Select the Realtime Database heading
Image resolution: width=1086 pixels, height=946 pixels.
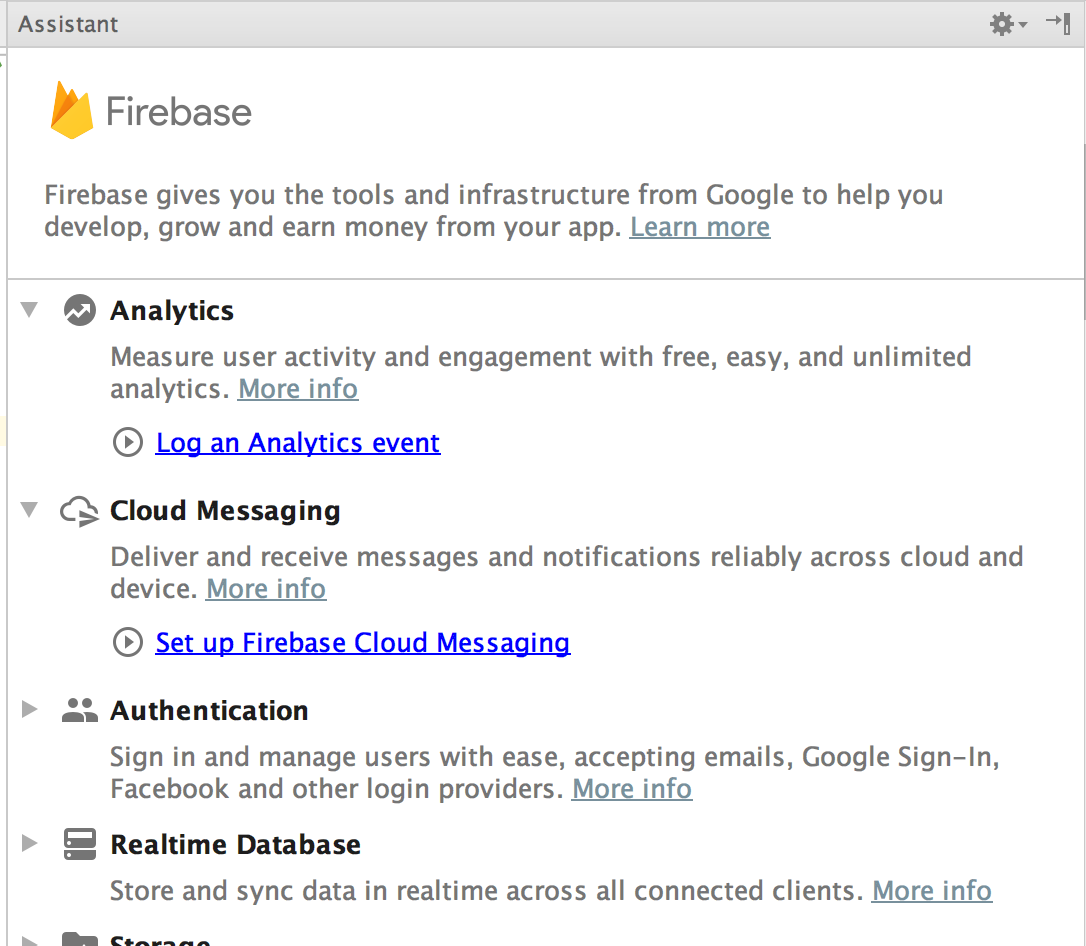235,845
